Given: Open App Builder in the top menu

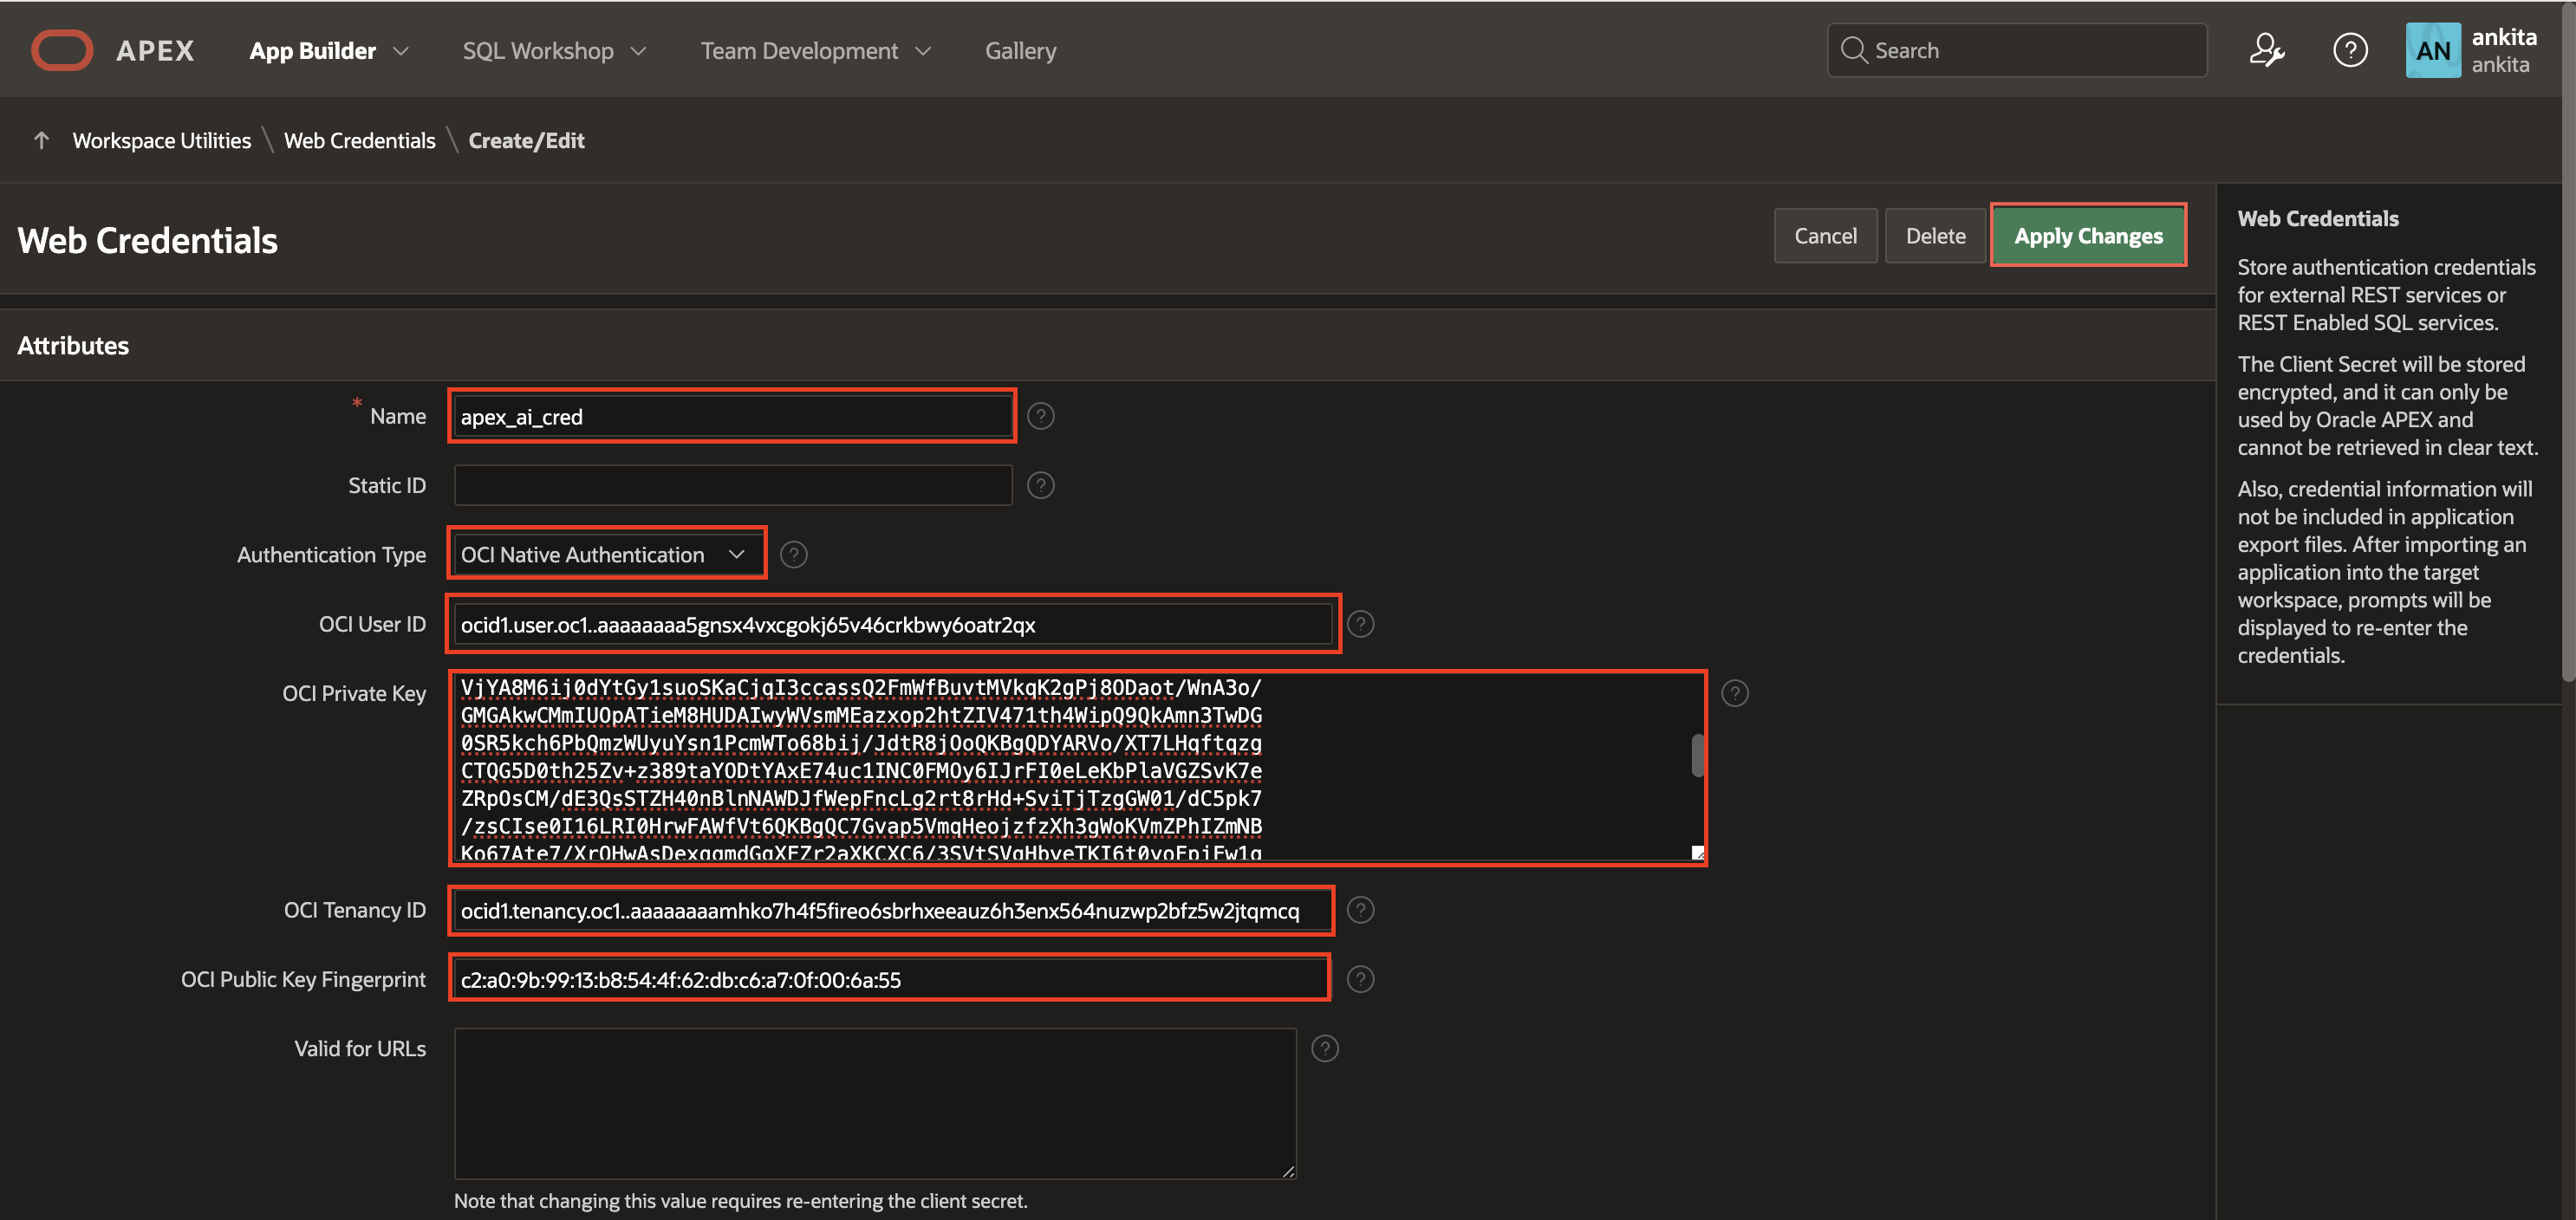Looking at the screenshot, I should pos(312,50).
